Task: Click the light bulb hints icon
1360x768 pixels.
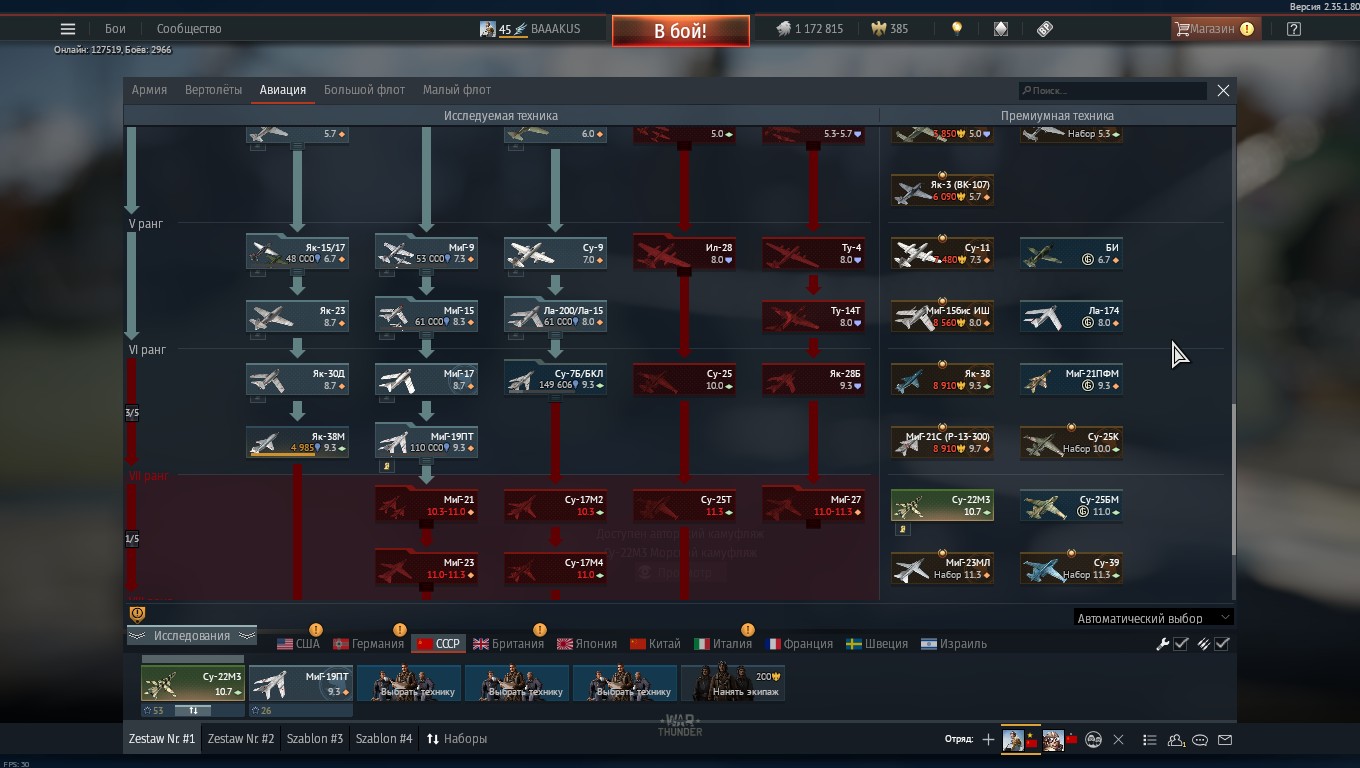Action: (957, 29)
